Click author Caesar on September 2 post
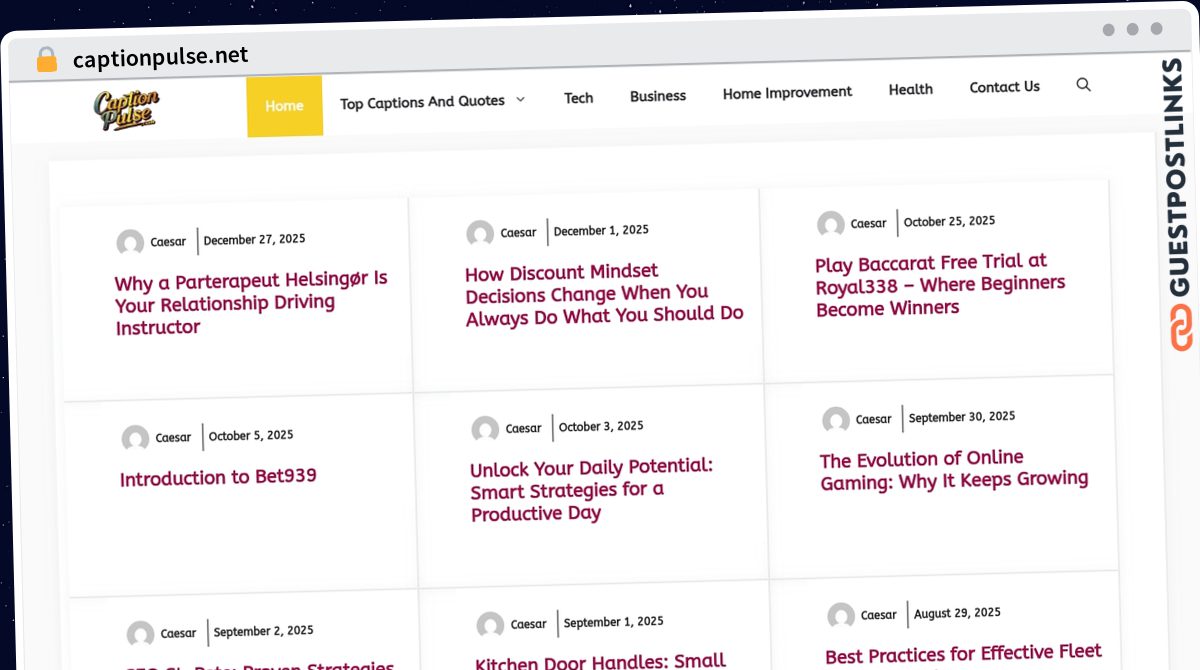1200x670 pixels. (178, 633)
